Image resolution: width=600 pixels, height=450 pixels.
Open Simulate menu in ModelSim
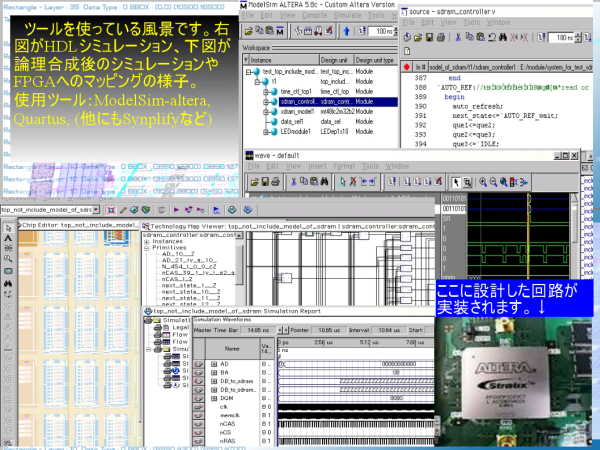347,15
